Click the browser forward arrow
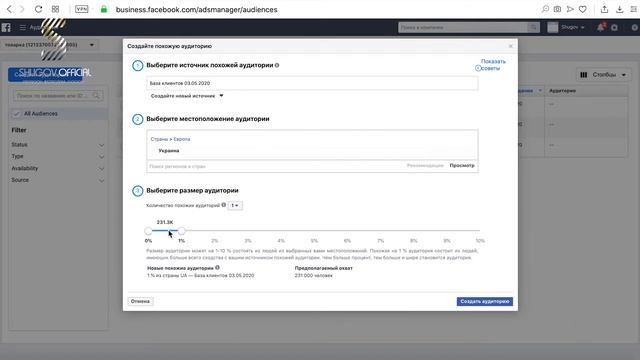The width and height of the screenshot is (640, 360). 22,9
